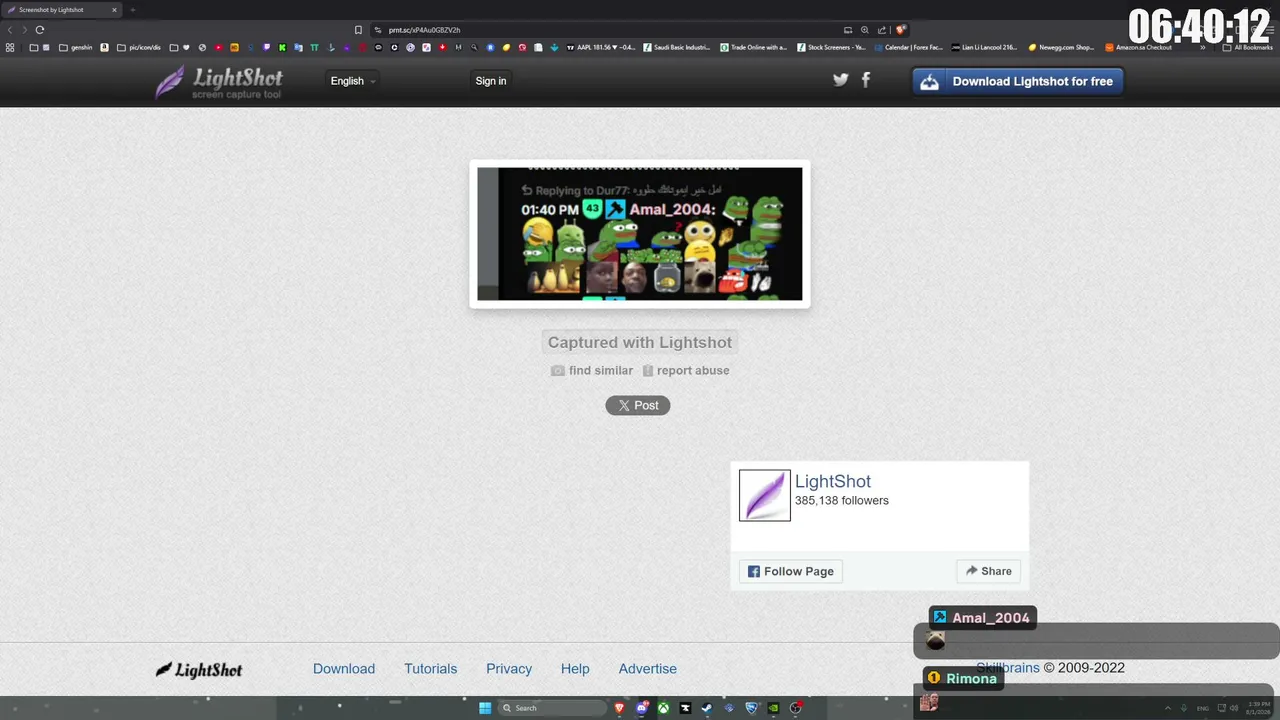Click the Lightshot footer logo
The height and width of the screenshot is (720, 1280).
[199, 669]
